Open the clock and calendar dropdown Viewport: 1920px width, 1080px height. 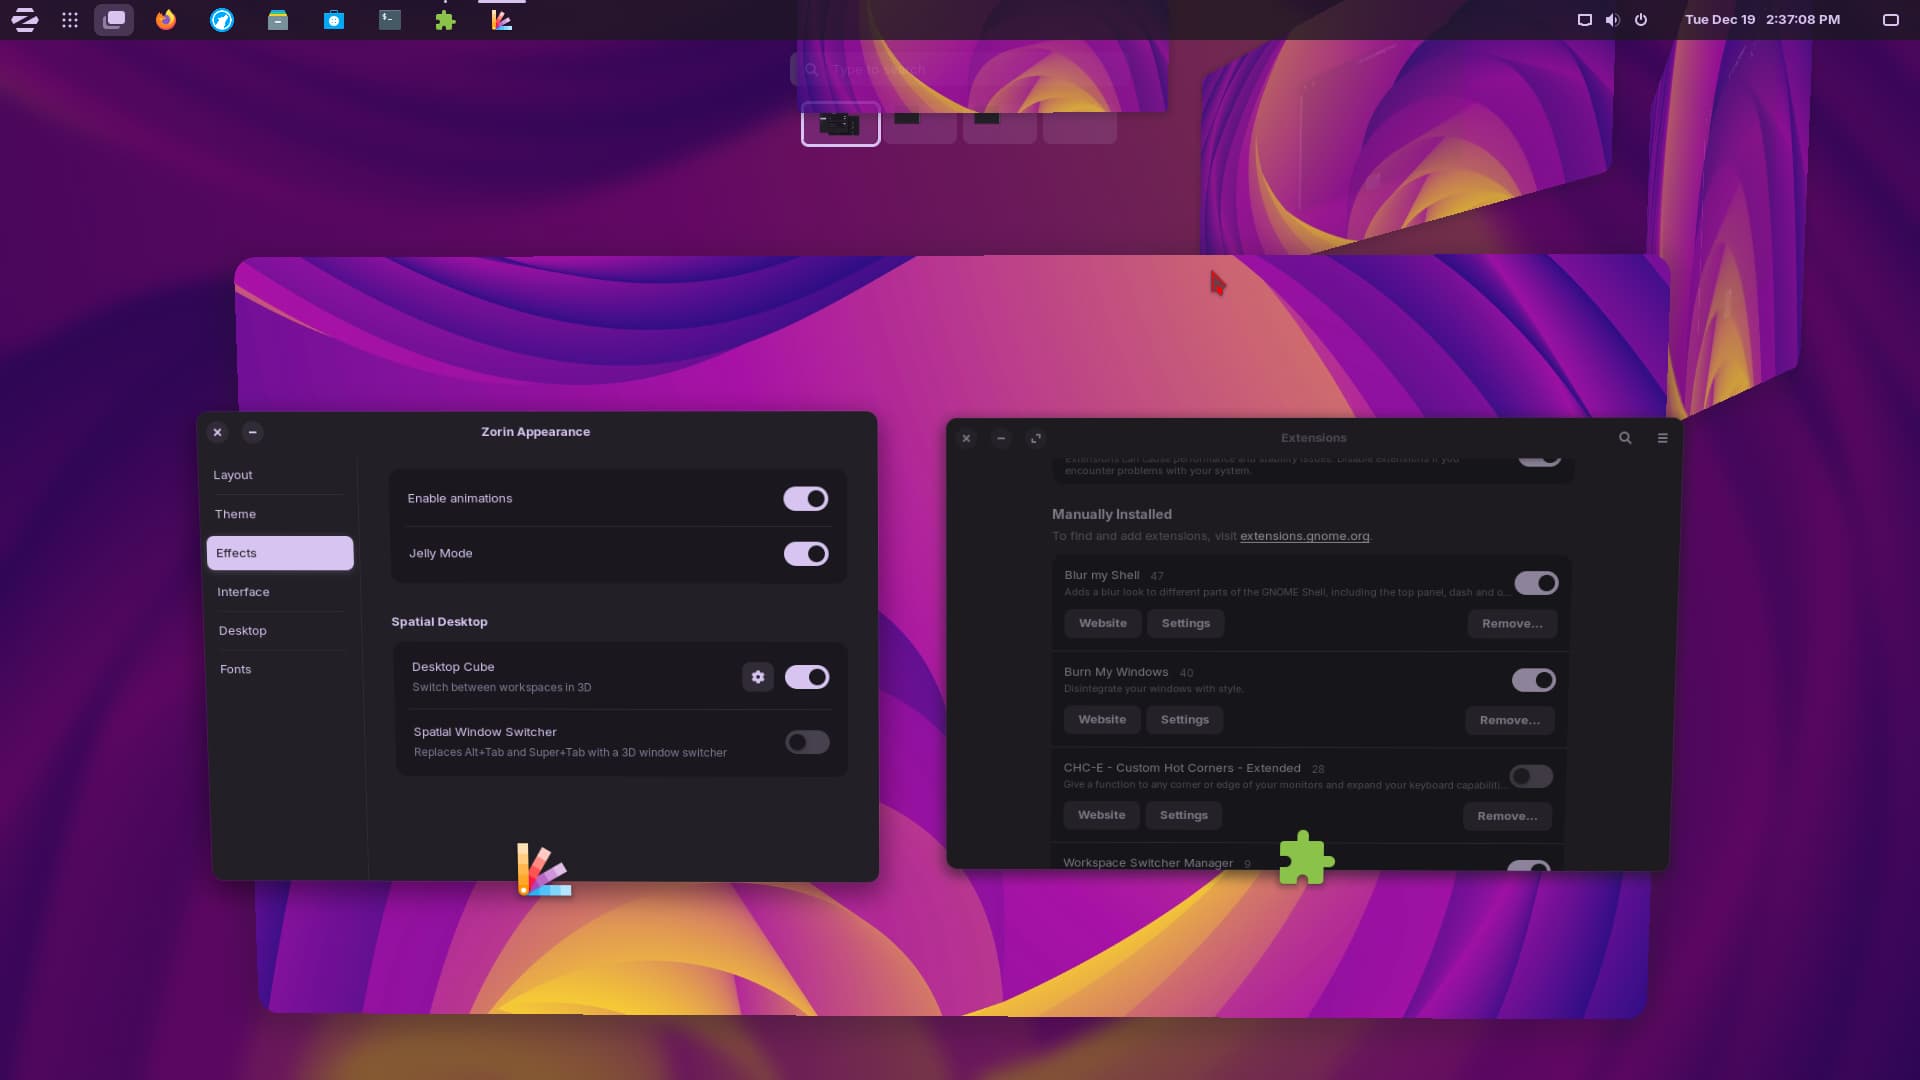[x=1762, y=20]
